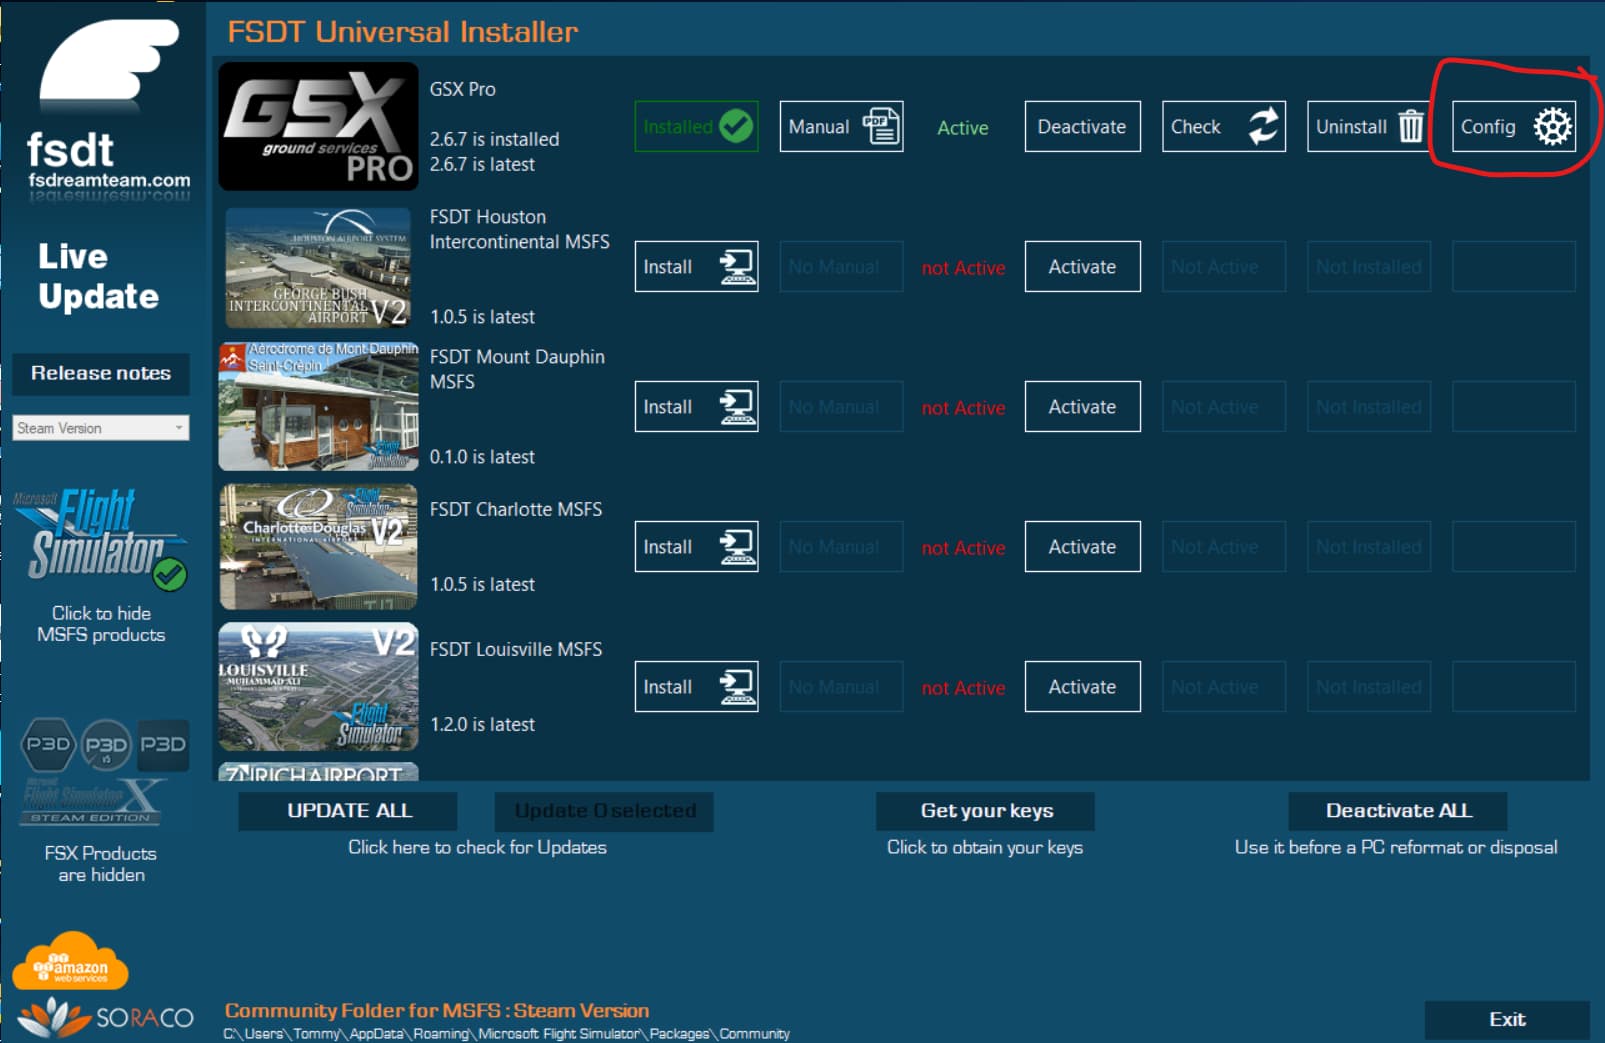This screenshot has height=1043, width=1605.
Task: Click Community folder path text
Action: [x=506, y=1034]
